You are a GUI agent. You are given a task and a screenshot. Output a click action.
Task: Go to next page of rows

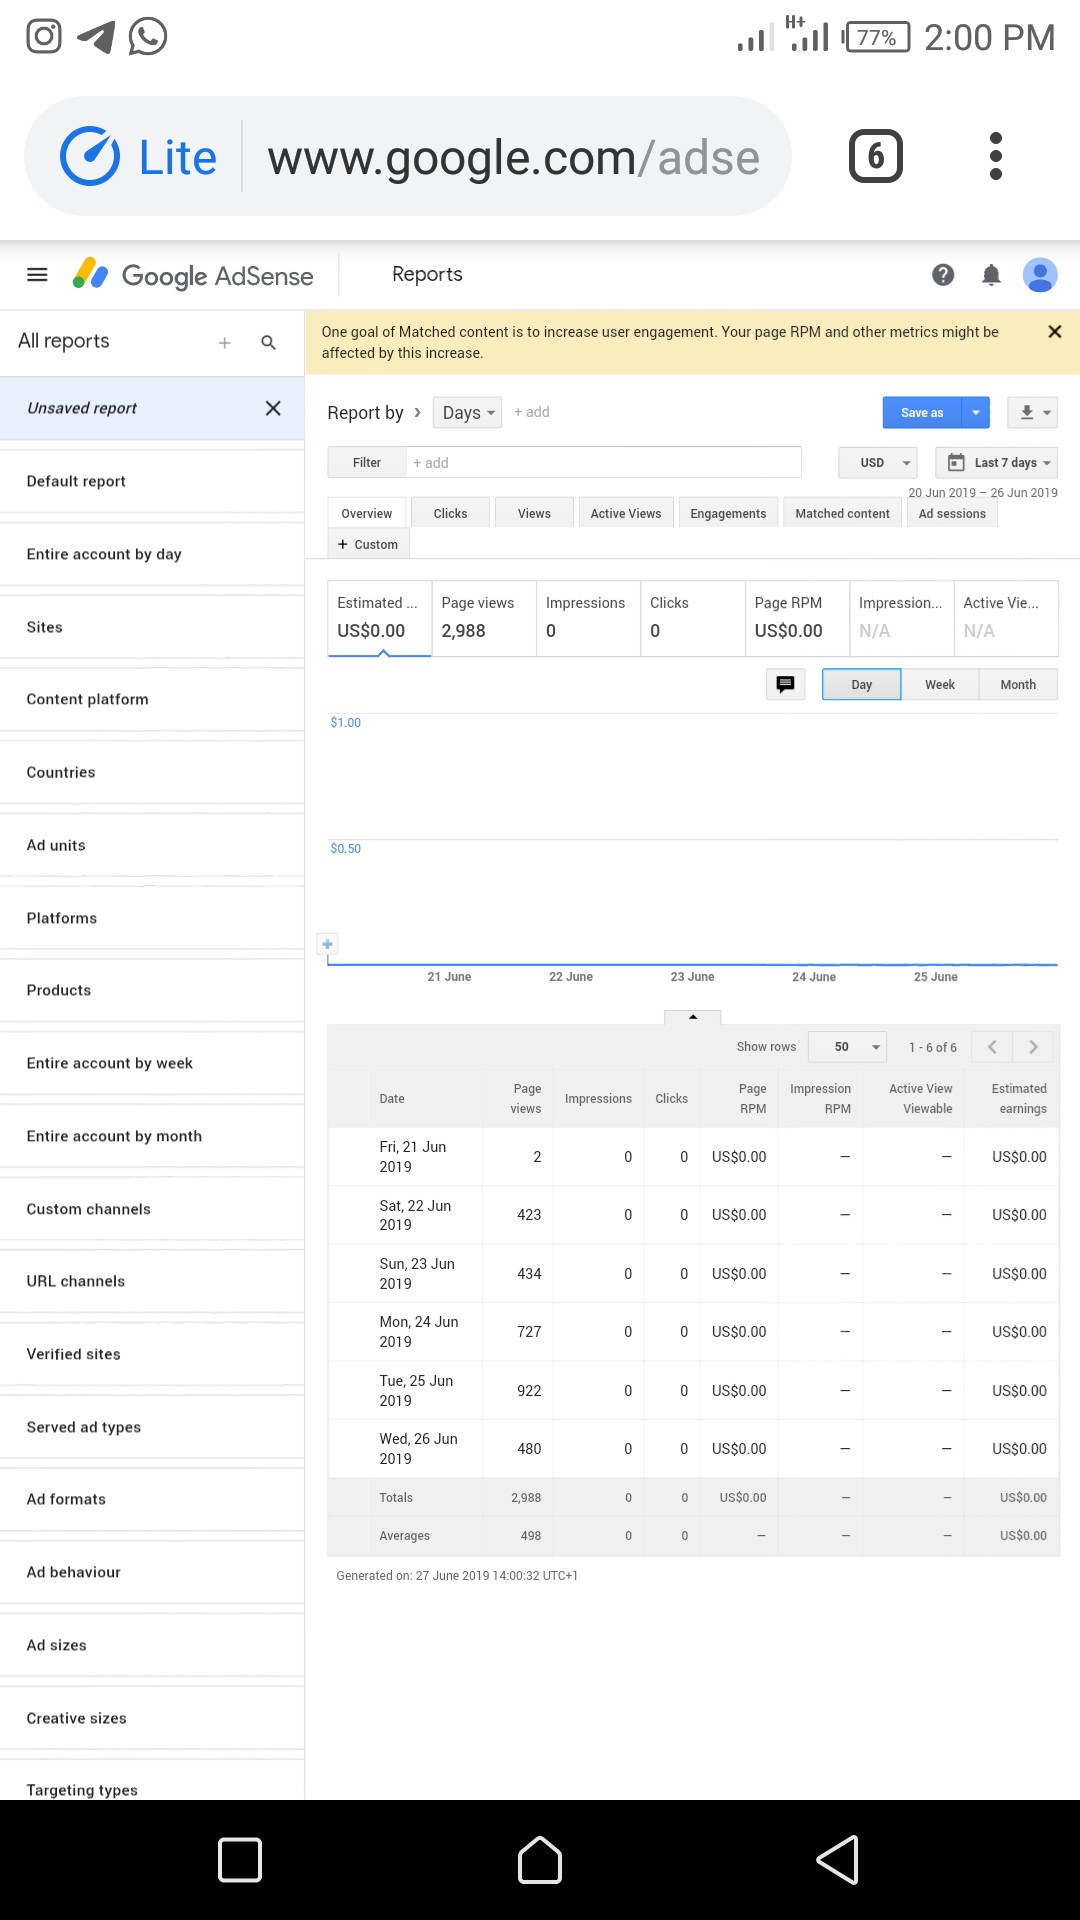[1033, 1047]
